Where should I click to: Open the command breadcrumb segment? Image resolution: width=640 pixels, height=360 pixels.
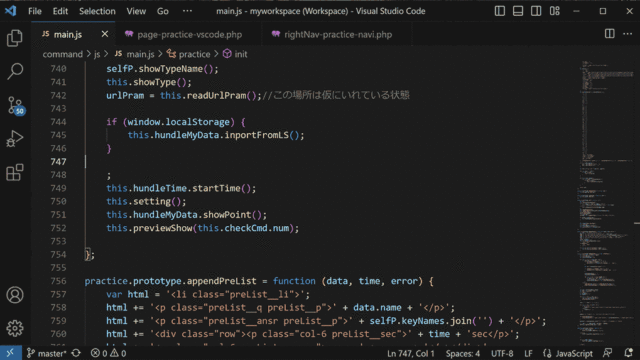coord(62,54)
